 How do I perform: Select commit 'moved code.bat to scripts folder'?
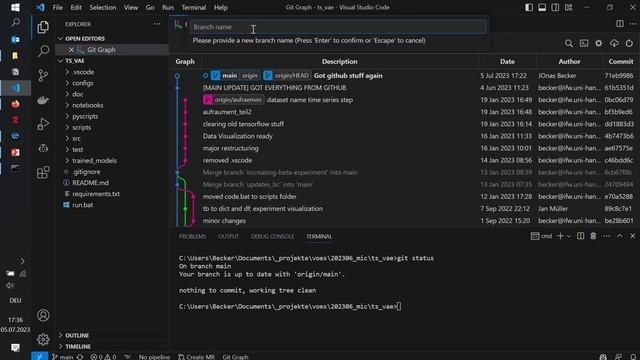249,196
